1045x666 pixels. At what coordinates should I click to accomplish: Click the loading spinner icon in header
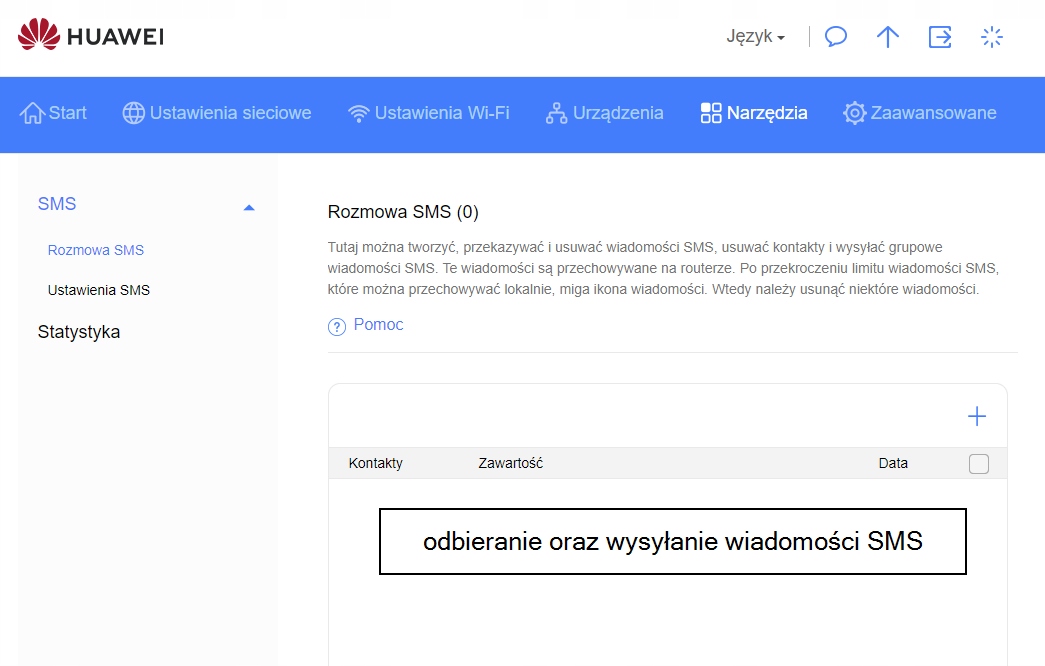(992, 37)
